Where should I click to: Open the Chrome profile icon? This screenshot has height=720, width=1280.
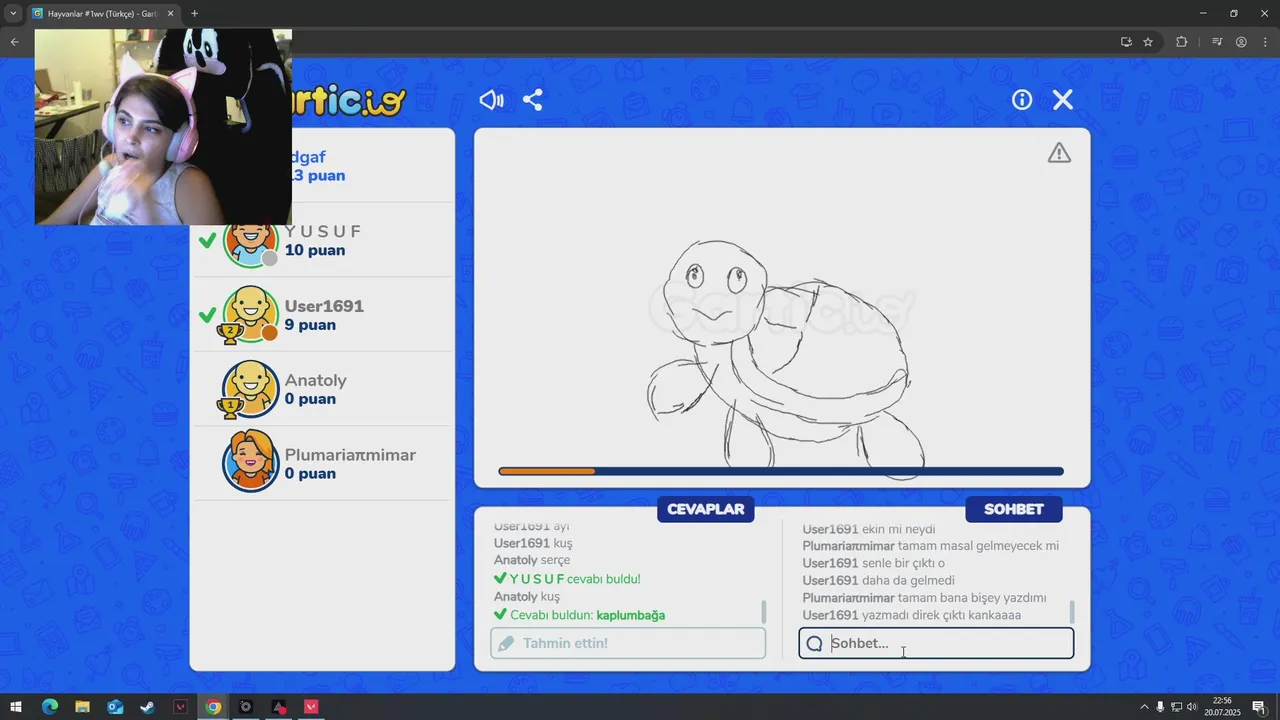1241,42
